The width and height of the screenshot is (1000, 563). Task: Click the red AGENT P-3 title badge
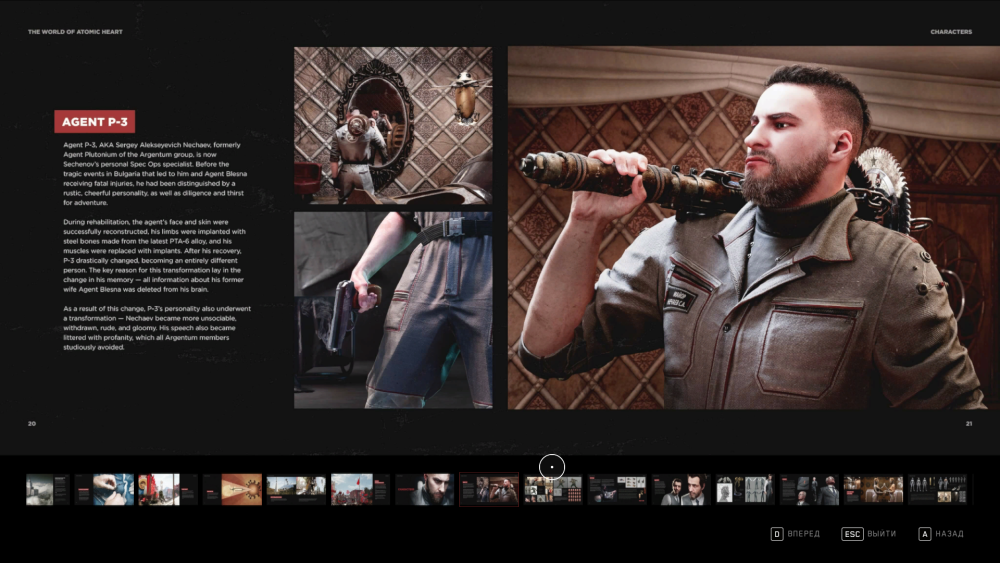tap(94, 122)
